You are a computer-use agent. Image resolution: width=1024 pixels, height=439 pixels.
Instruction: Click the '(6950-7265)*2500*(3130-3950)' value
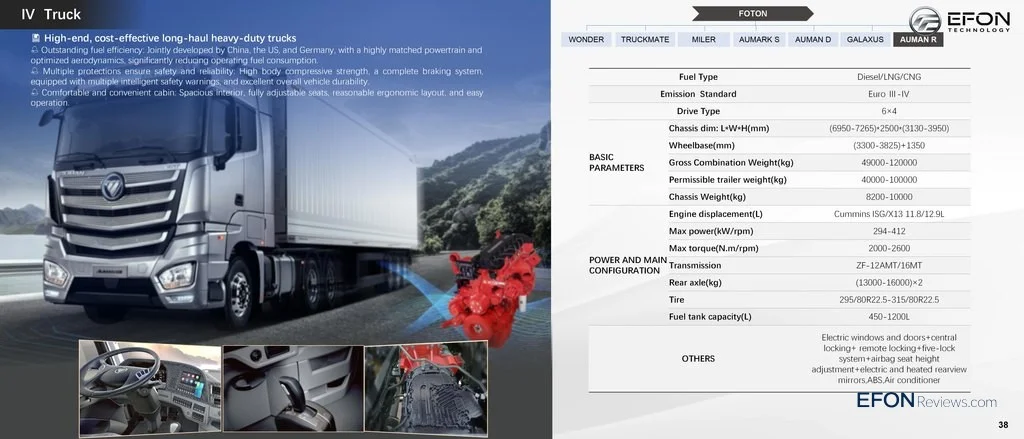[889, 128]
